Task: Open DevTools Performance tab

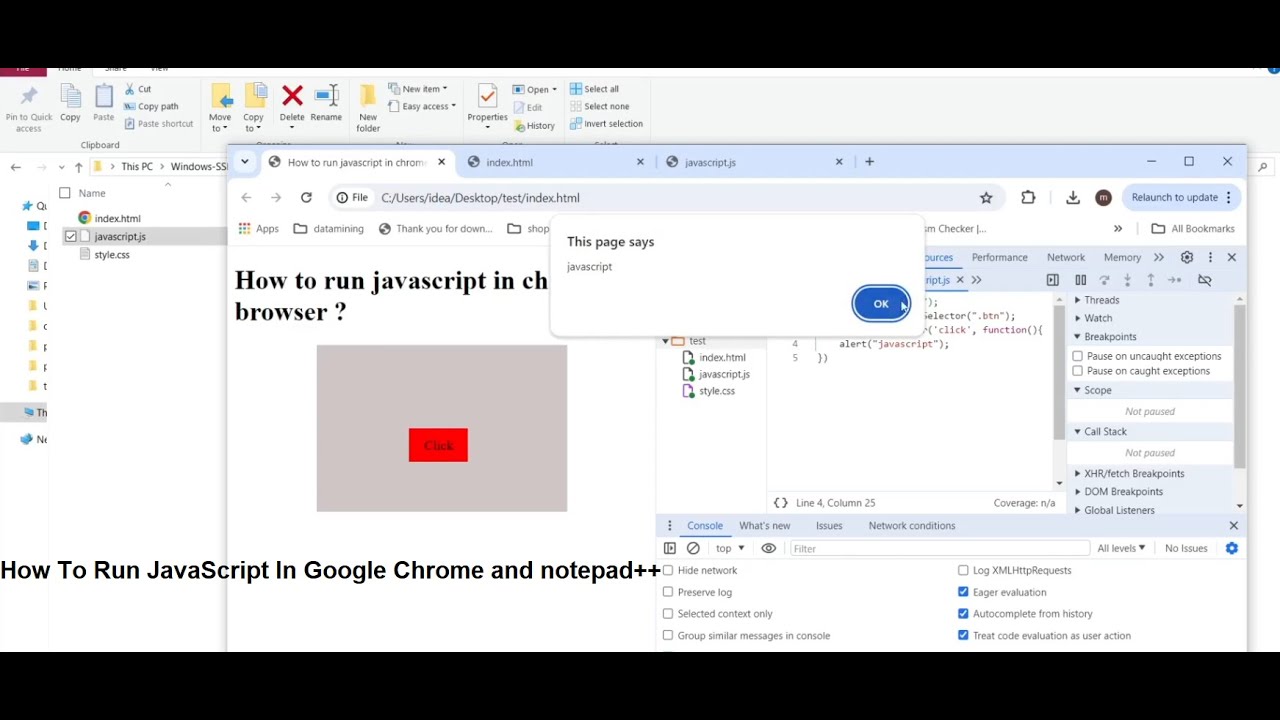Action: (999, 258)
